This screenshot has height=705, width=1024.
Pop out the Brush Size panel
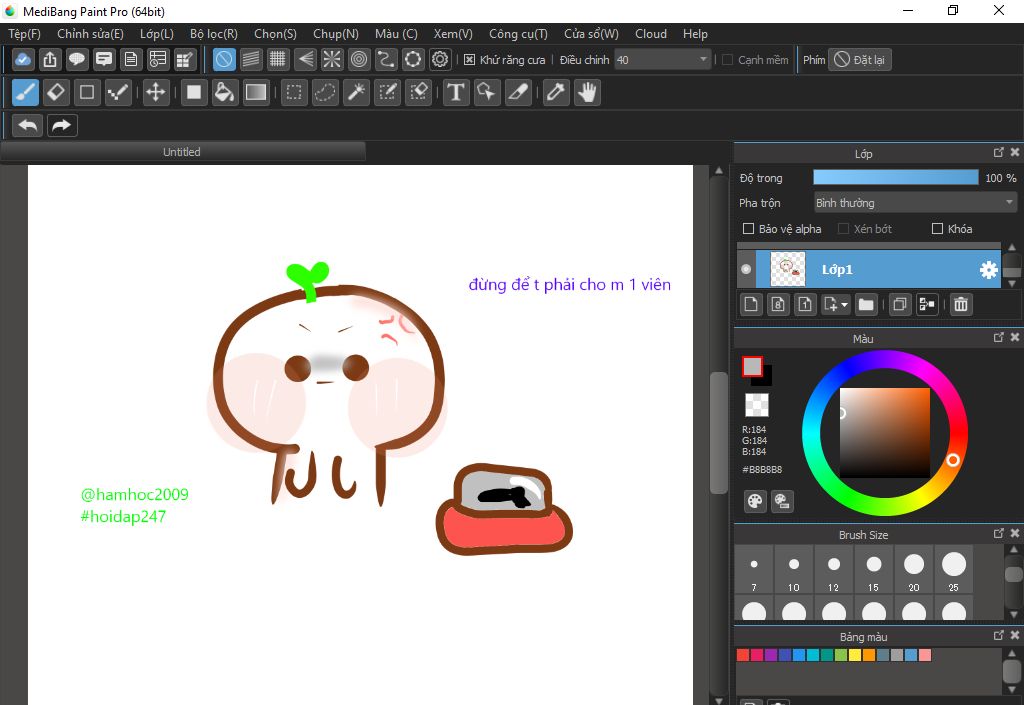click(x=999, y=533)
